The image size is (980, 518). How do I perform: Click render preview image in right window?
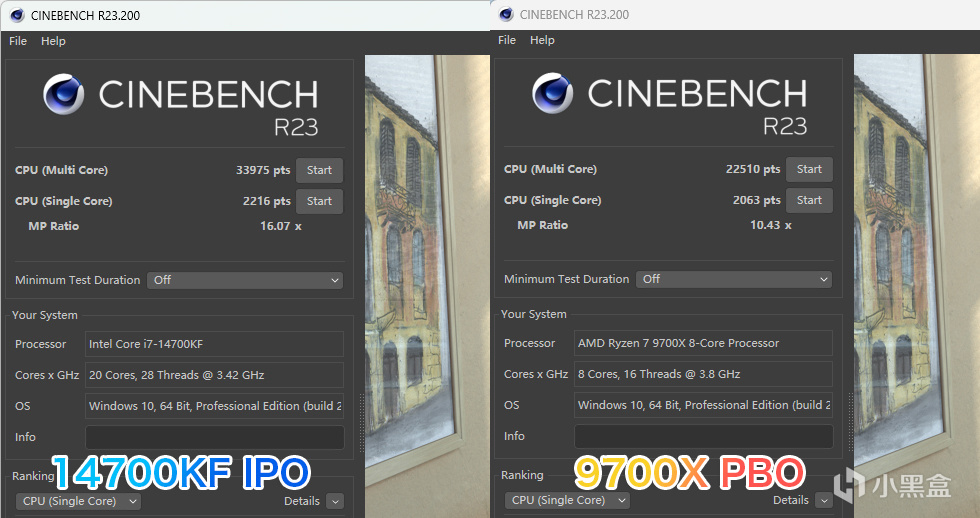[x=917, y=286]
